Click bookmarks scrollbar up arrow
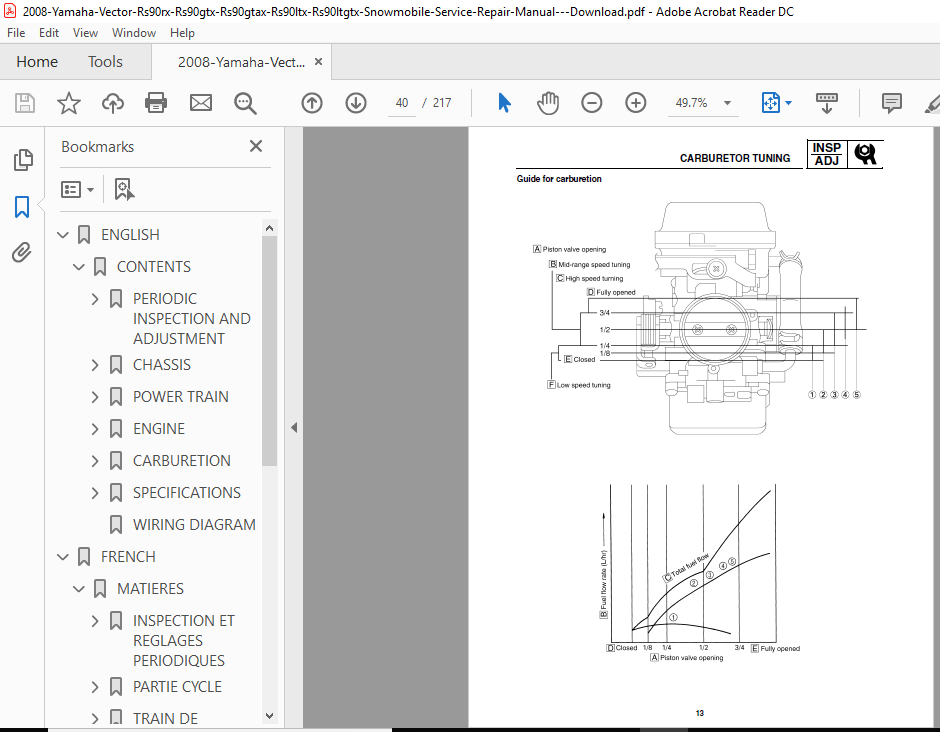 pos(269,228)
